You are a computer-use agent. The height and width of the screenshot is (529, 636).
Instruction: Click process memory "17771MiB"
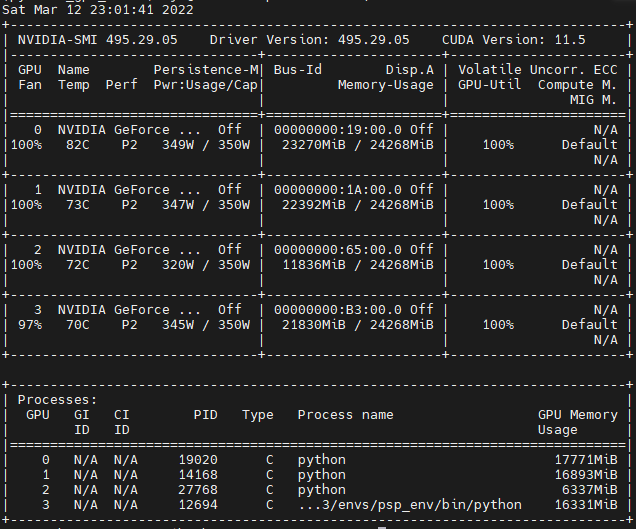[586, 460]
